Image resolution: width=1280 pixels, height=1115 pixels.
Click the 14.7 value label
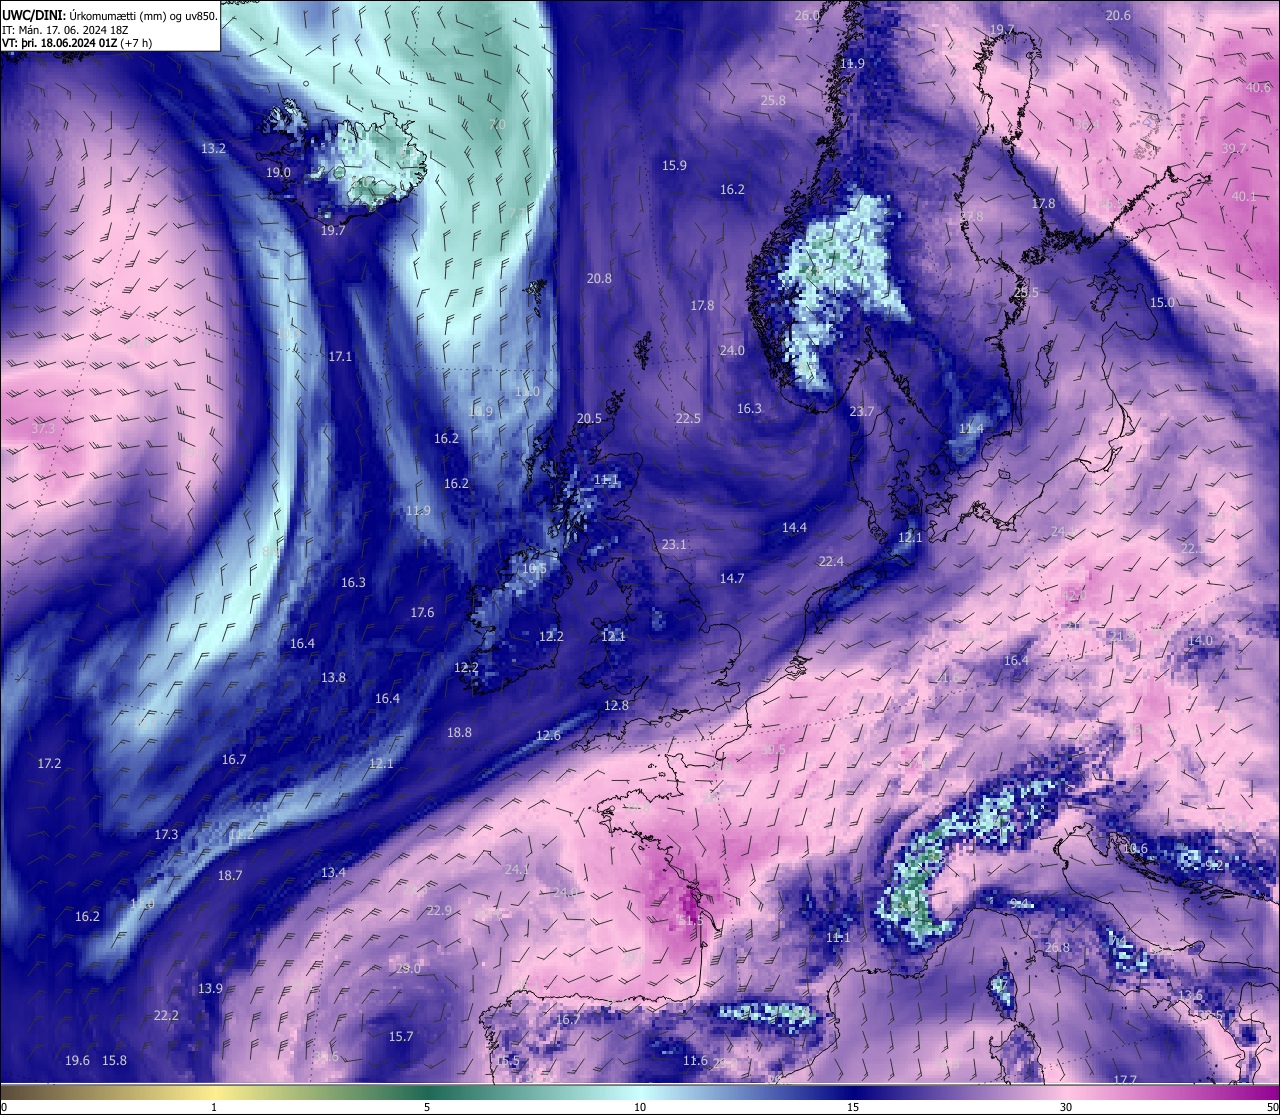pos(732,578)
